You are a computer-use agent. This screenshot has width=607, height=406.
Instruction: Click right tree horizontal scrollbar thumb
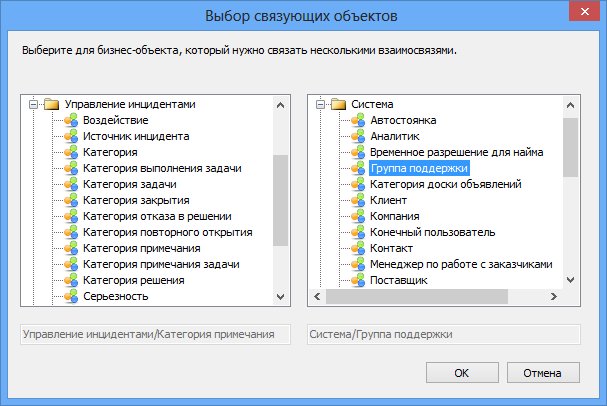click(x=417, y=296)
